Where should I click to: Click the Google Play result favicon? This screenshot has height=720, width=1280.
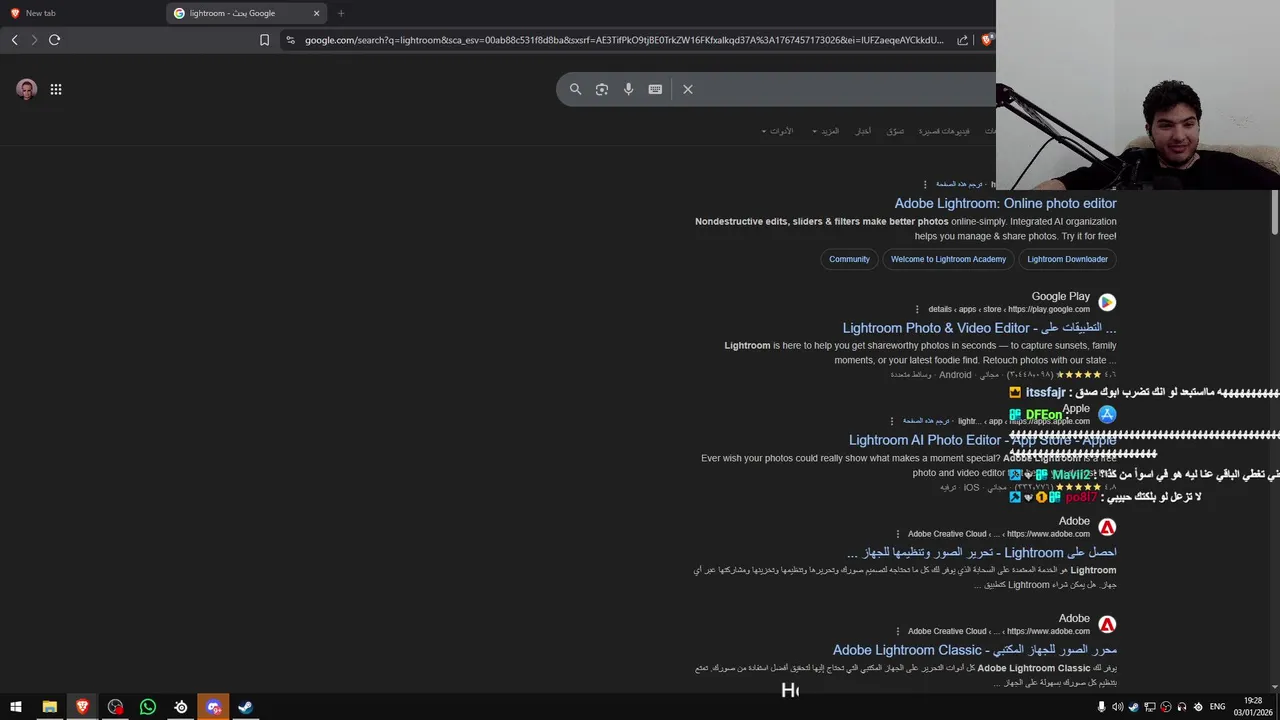(x=1107, y=302)
